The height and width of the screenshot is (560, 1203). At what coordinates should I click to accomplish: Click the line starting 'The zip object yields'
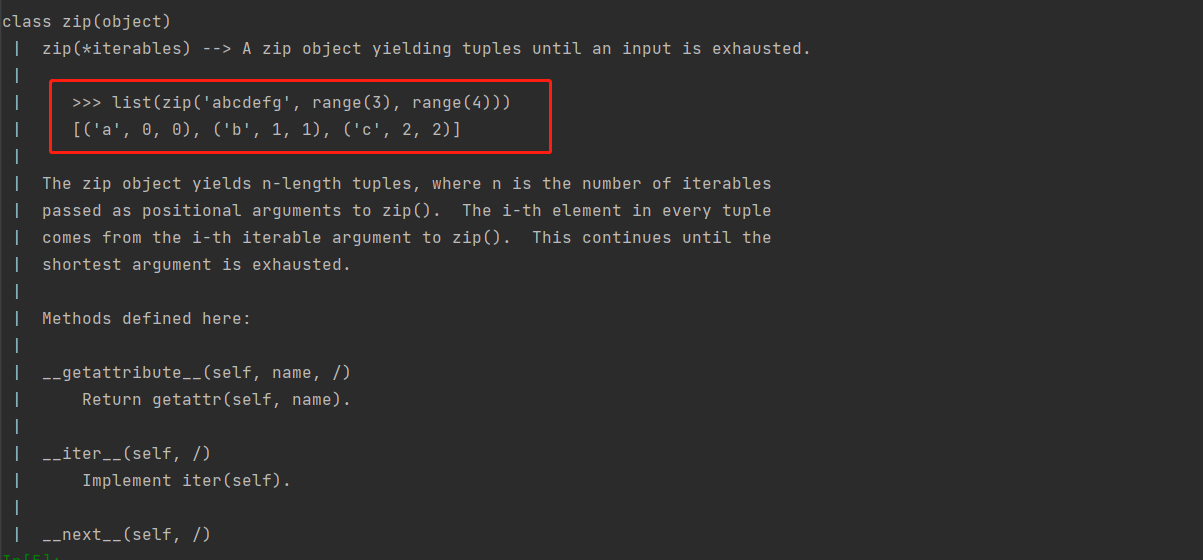tap(407, 184)
